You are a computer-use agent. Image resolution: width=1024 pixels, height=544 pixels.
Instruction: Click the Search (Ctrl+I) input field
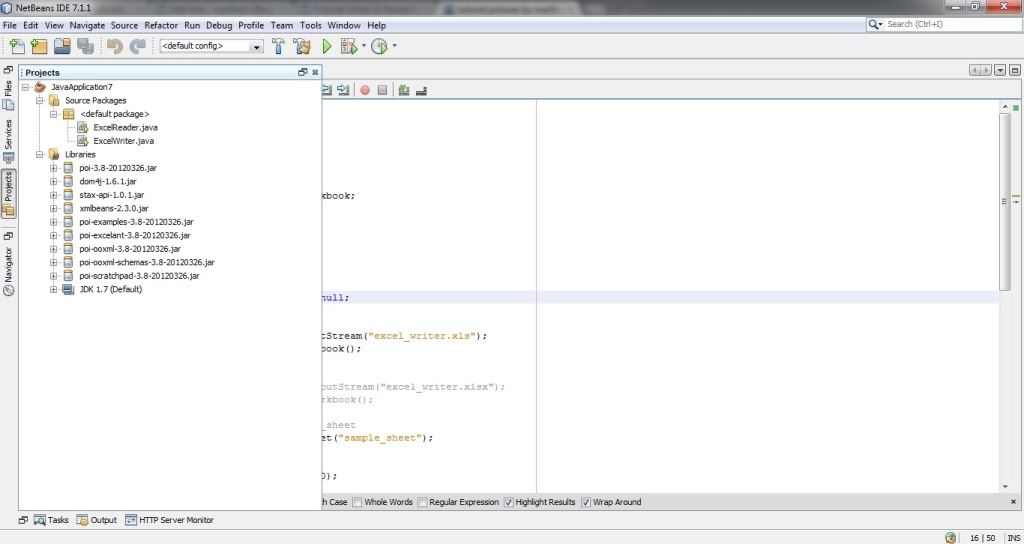tap(953, 24)
